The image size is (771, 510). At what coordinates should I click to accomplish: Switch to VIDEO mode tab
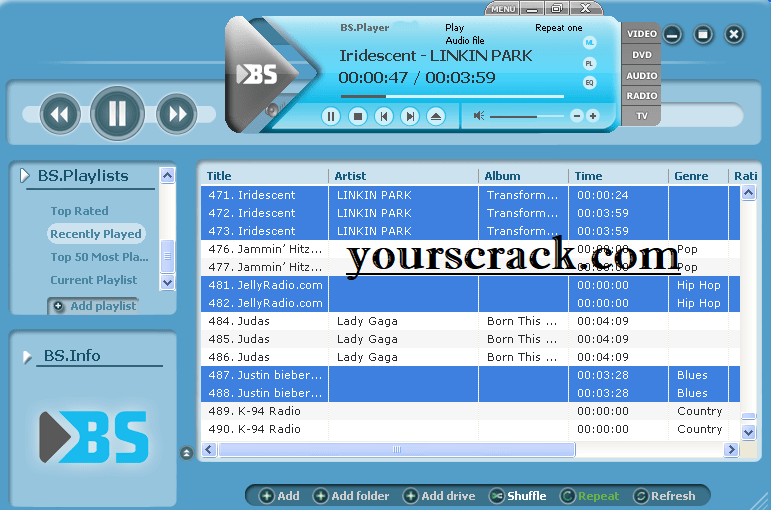pyautogui.click(x=641, y=34)
